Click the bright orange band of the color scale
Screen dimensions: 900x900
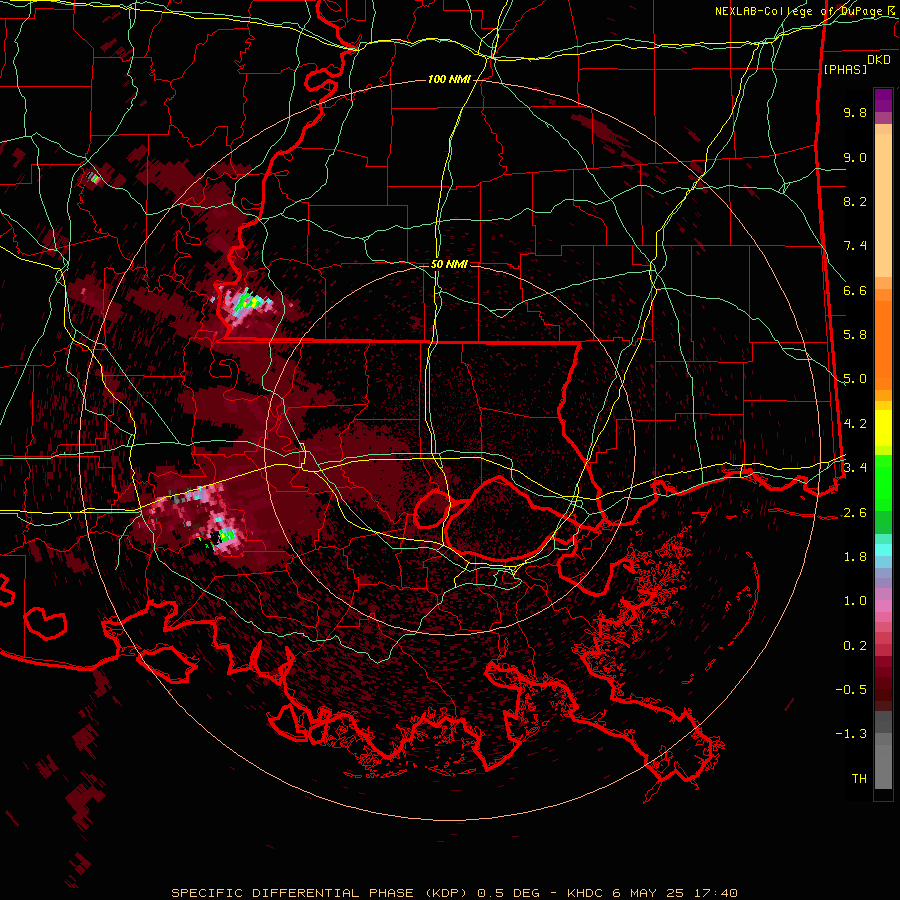click(883, 345)
